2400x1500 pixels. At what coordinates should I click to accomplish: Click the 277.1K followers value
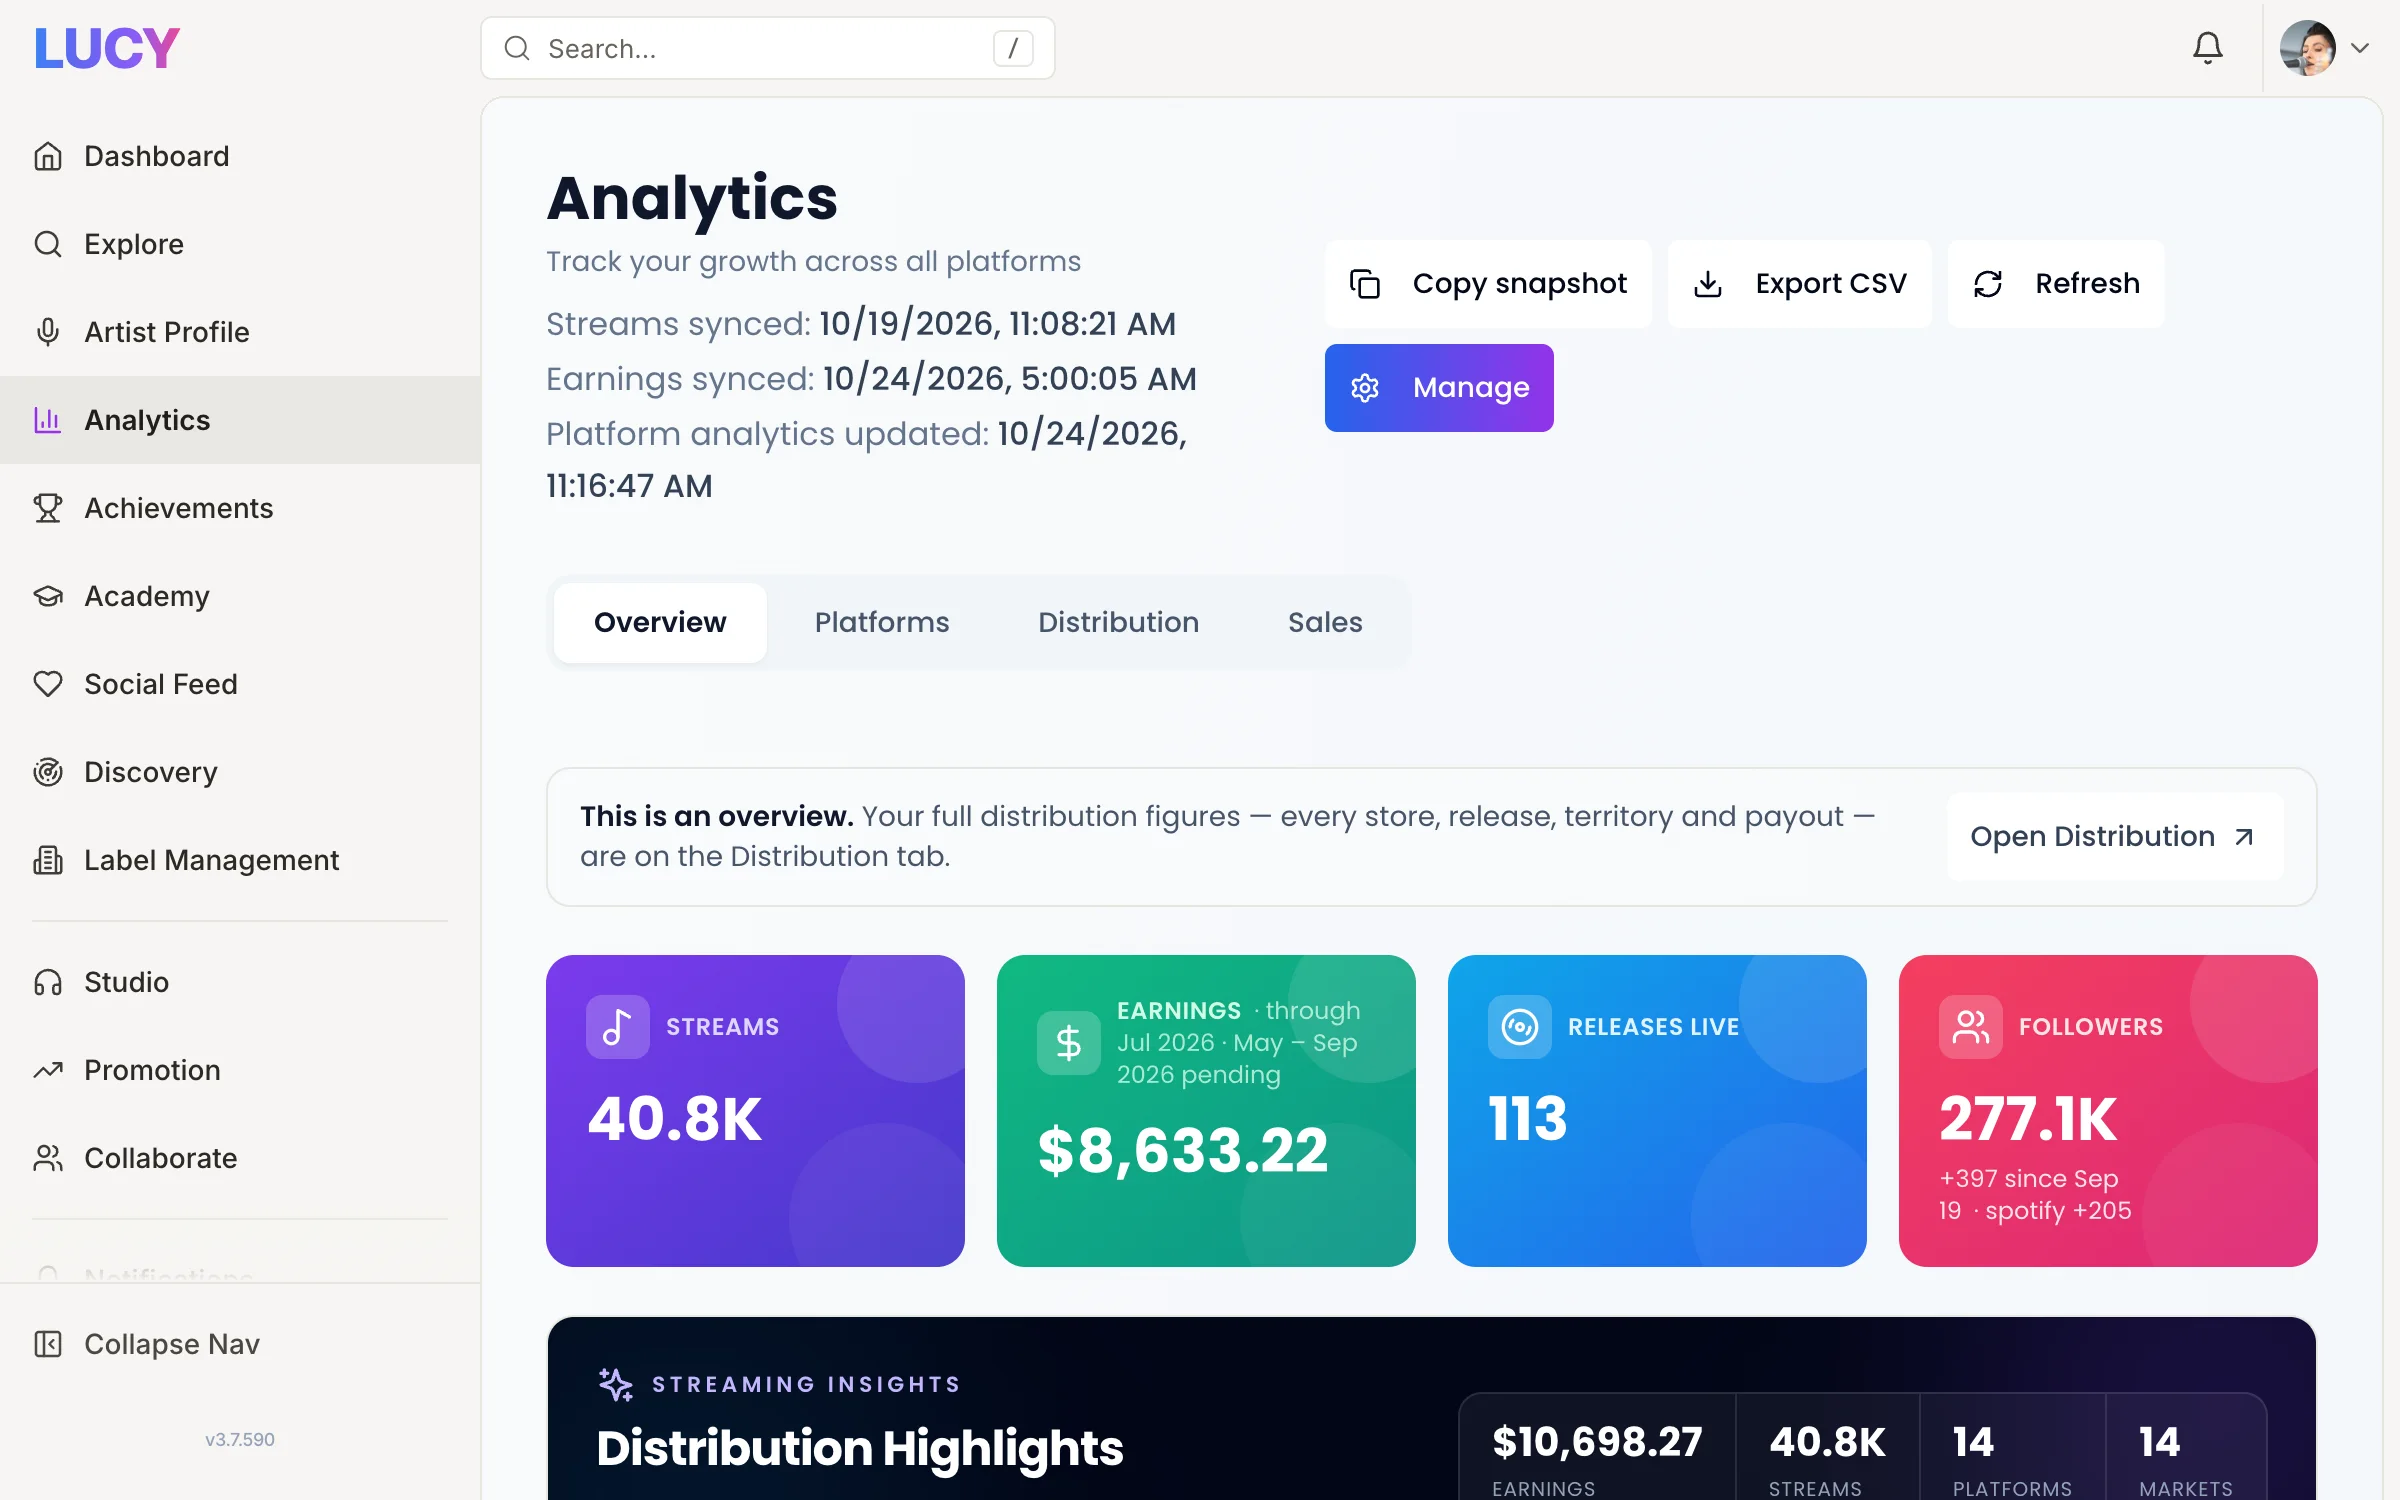[x=2028, y=1118]
